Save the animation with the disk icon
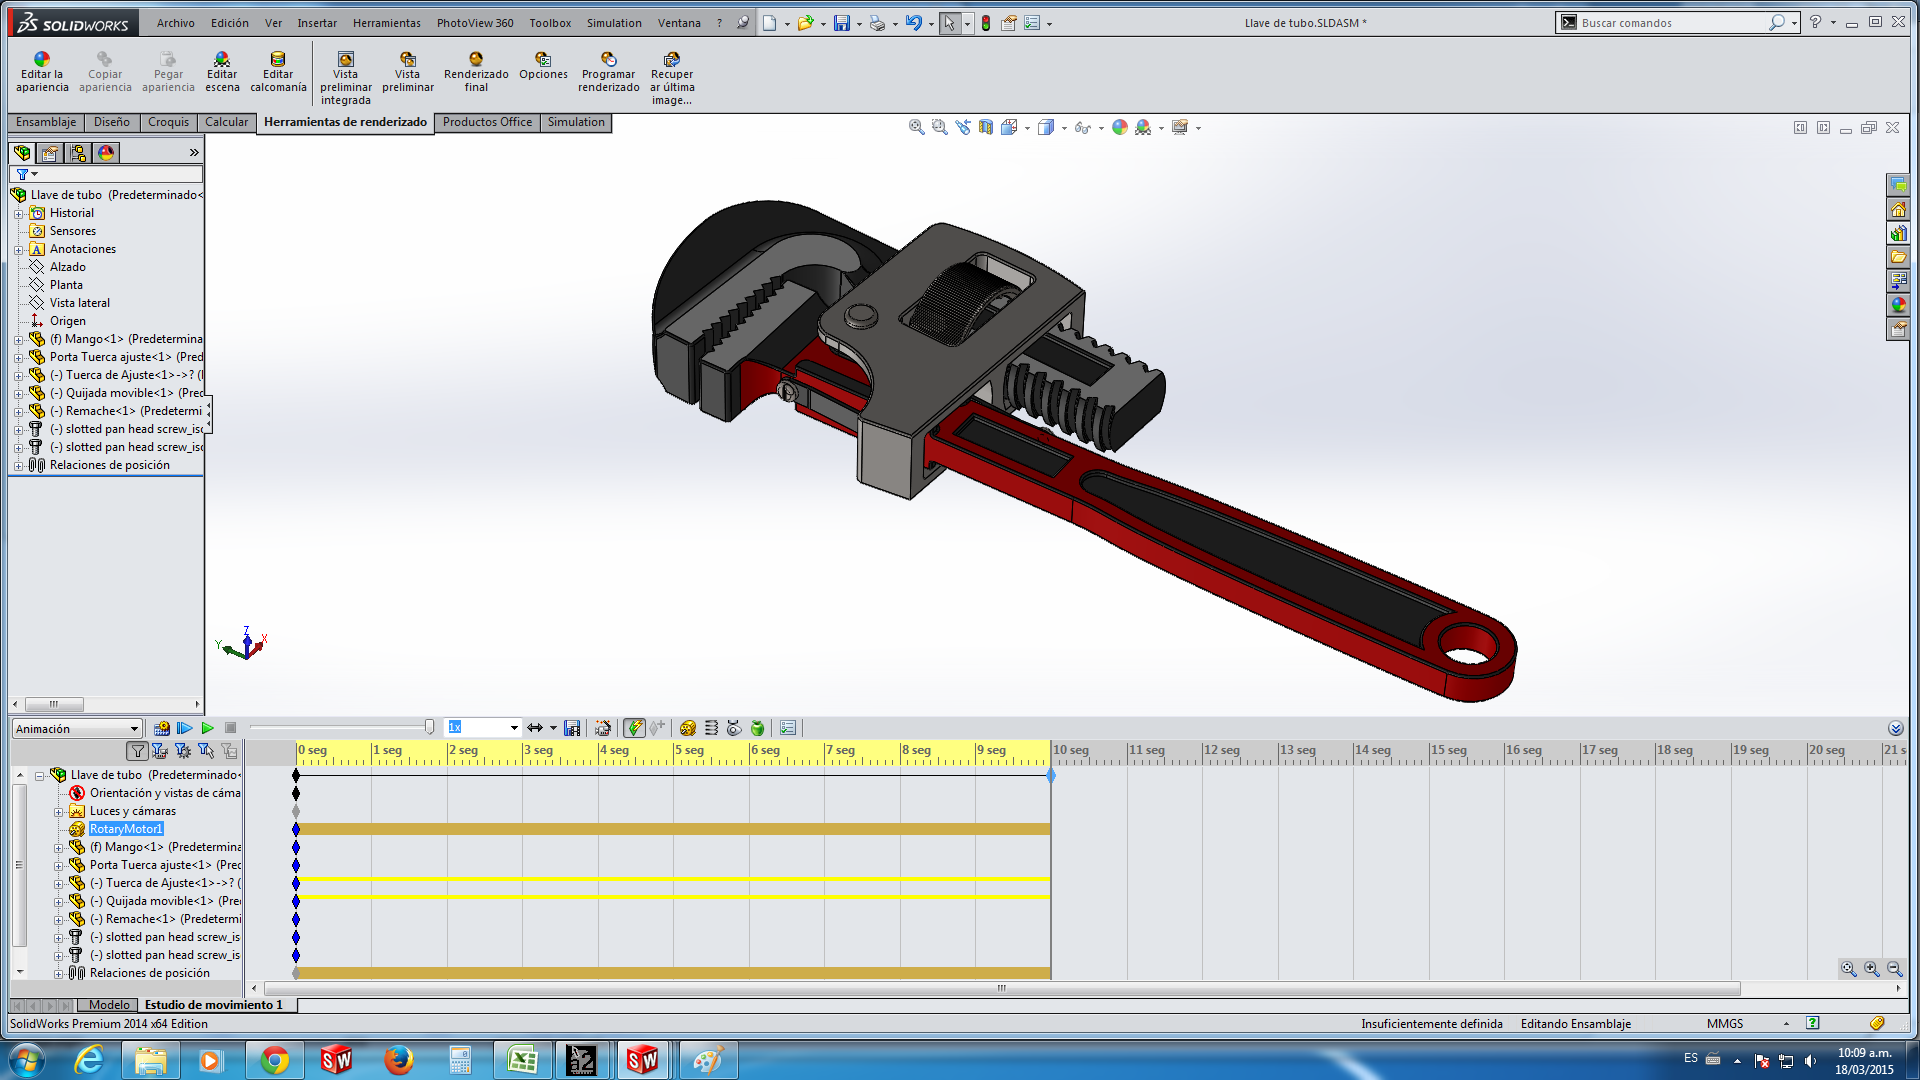The height and width of the screenshot is (1080, 1920). coord(572,728)
